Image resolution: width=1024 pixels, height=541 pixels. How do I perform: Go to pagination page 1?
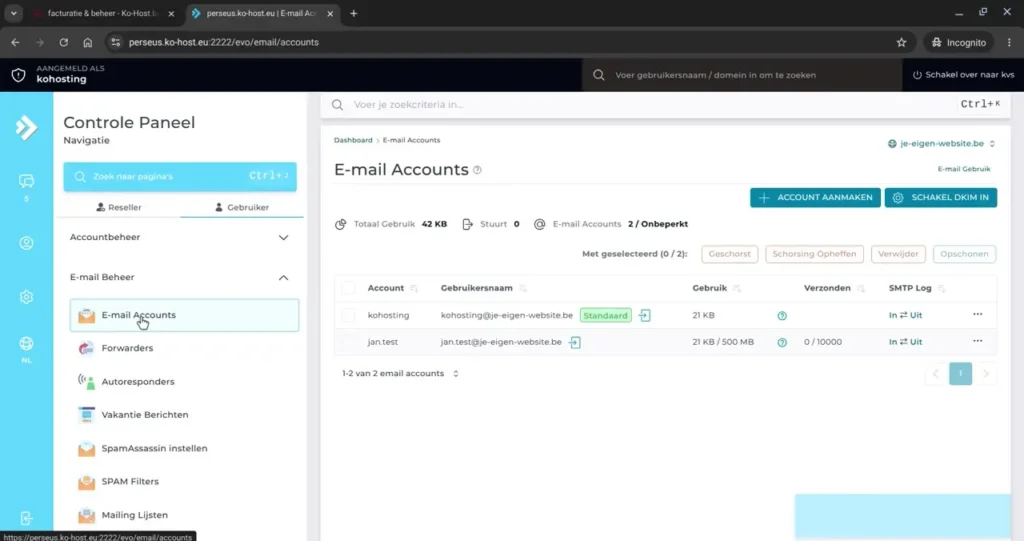(960, 374)
